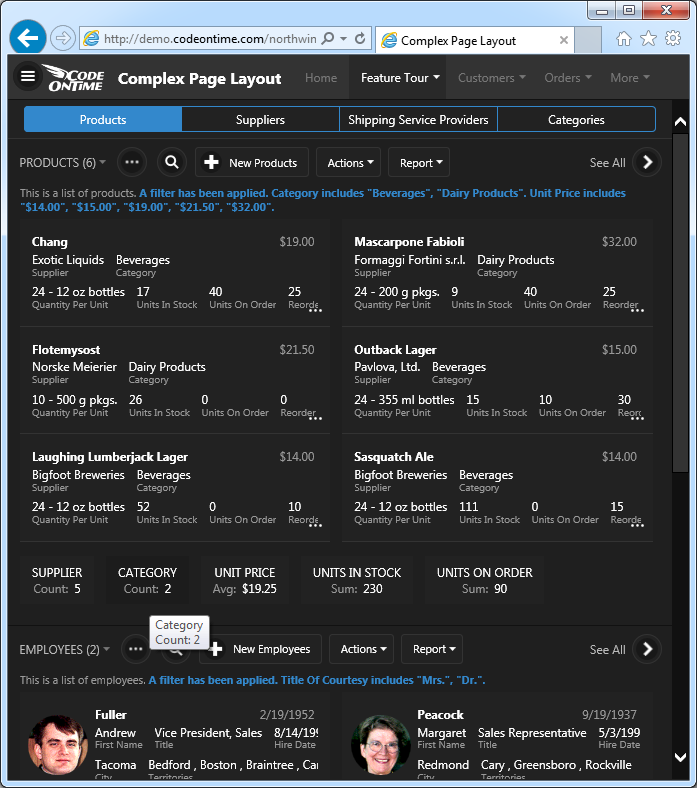
Task: Click the plus icon for New Products
Action: pos(211,162)
